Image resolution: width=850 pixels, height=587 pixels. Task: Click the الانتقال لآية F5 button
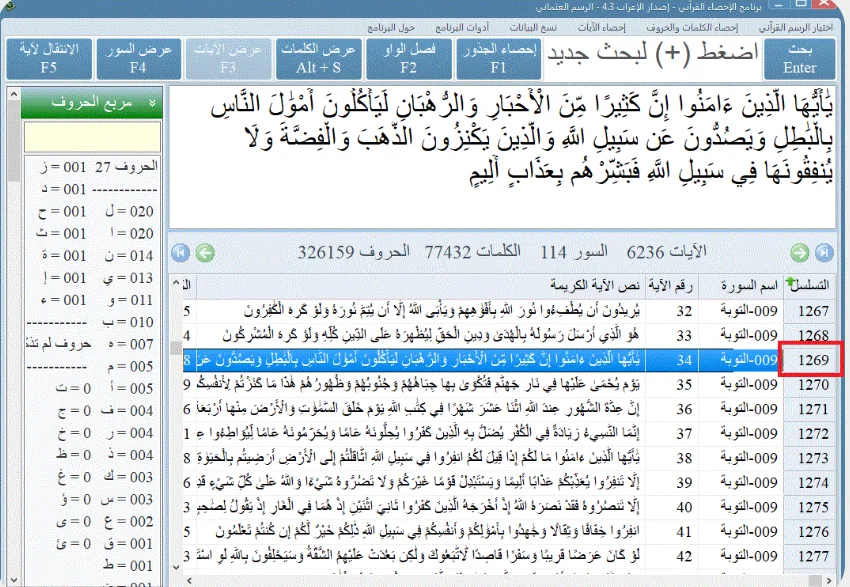point(49,60)
